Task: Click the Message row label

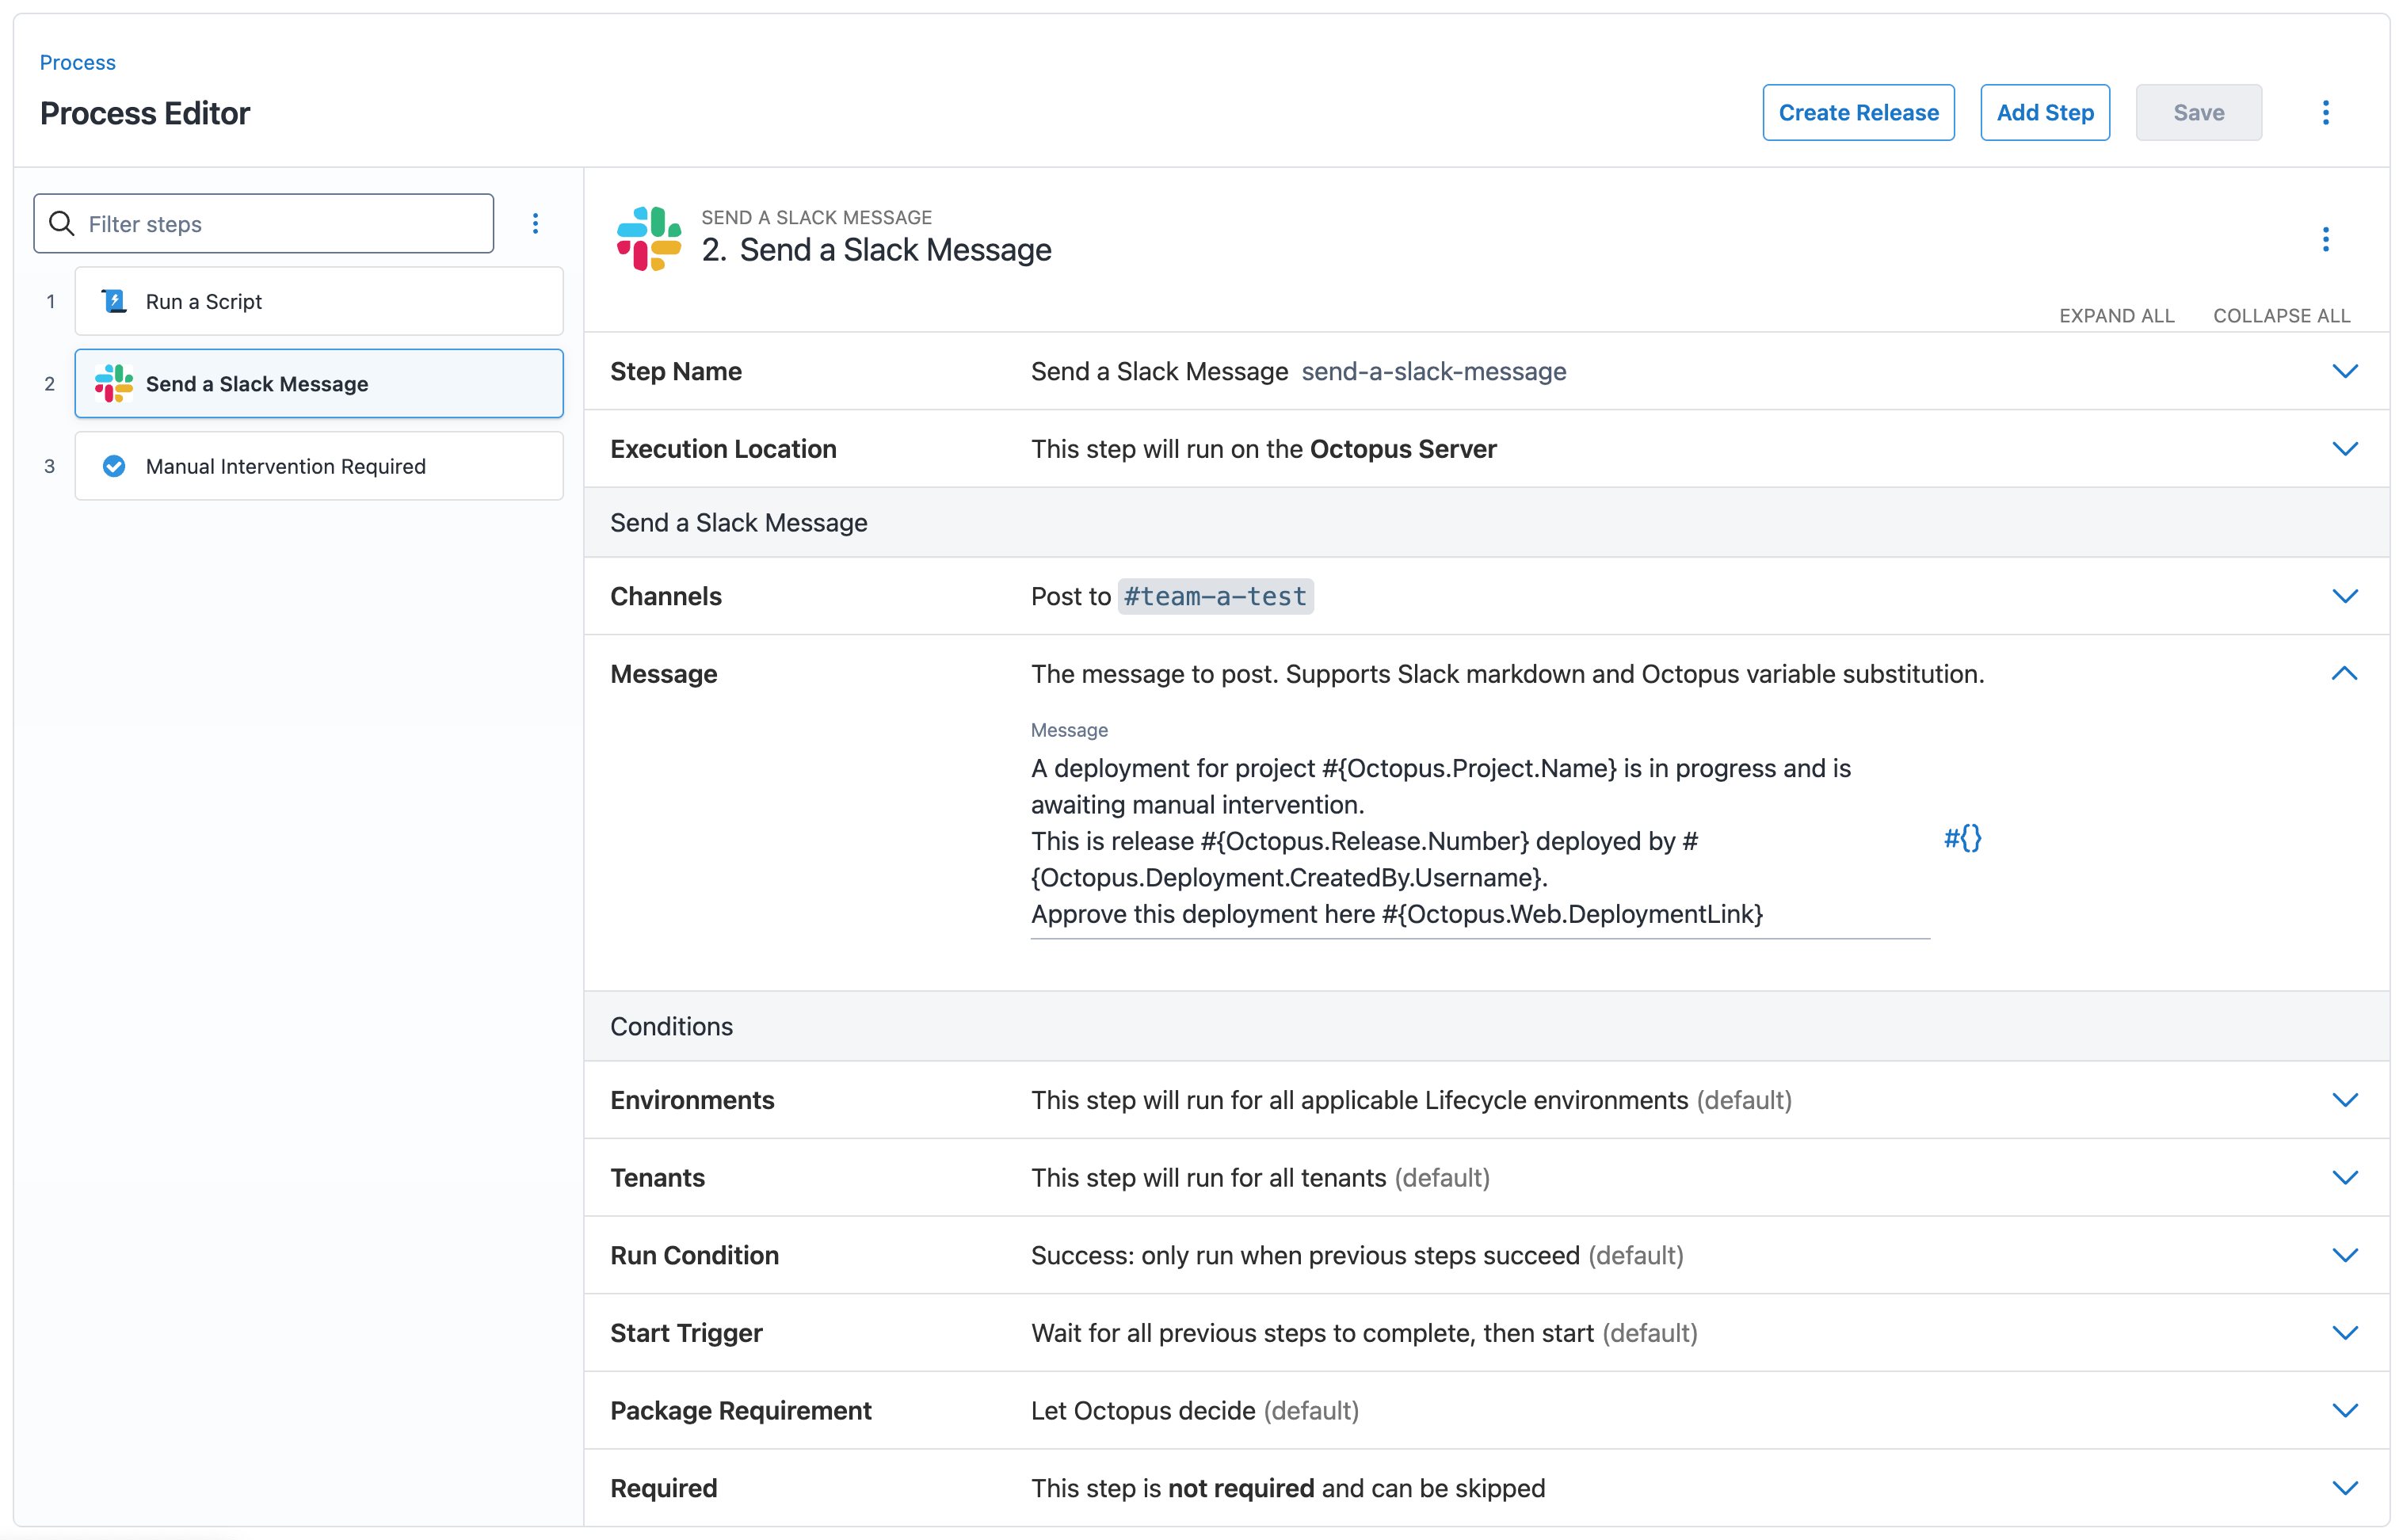Action: [x=664, y=674]
